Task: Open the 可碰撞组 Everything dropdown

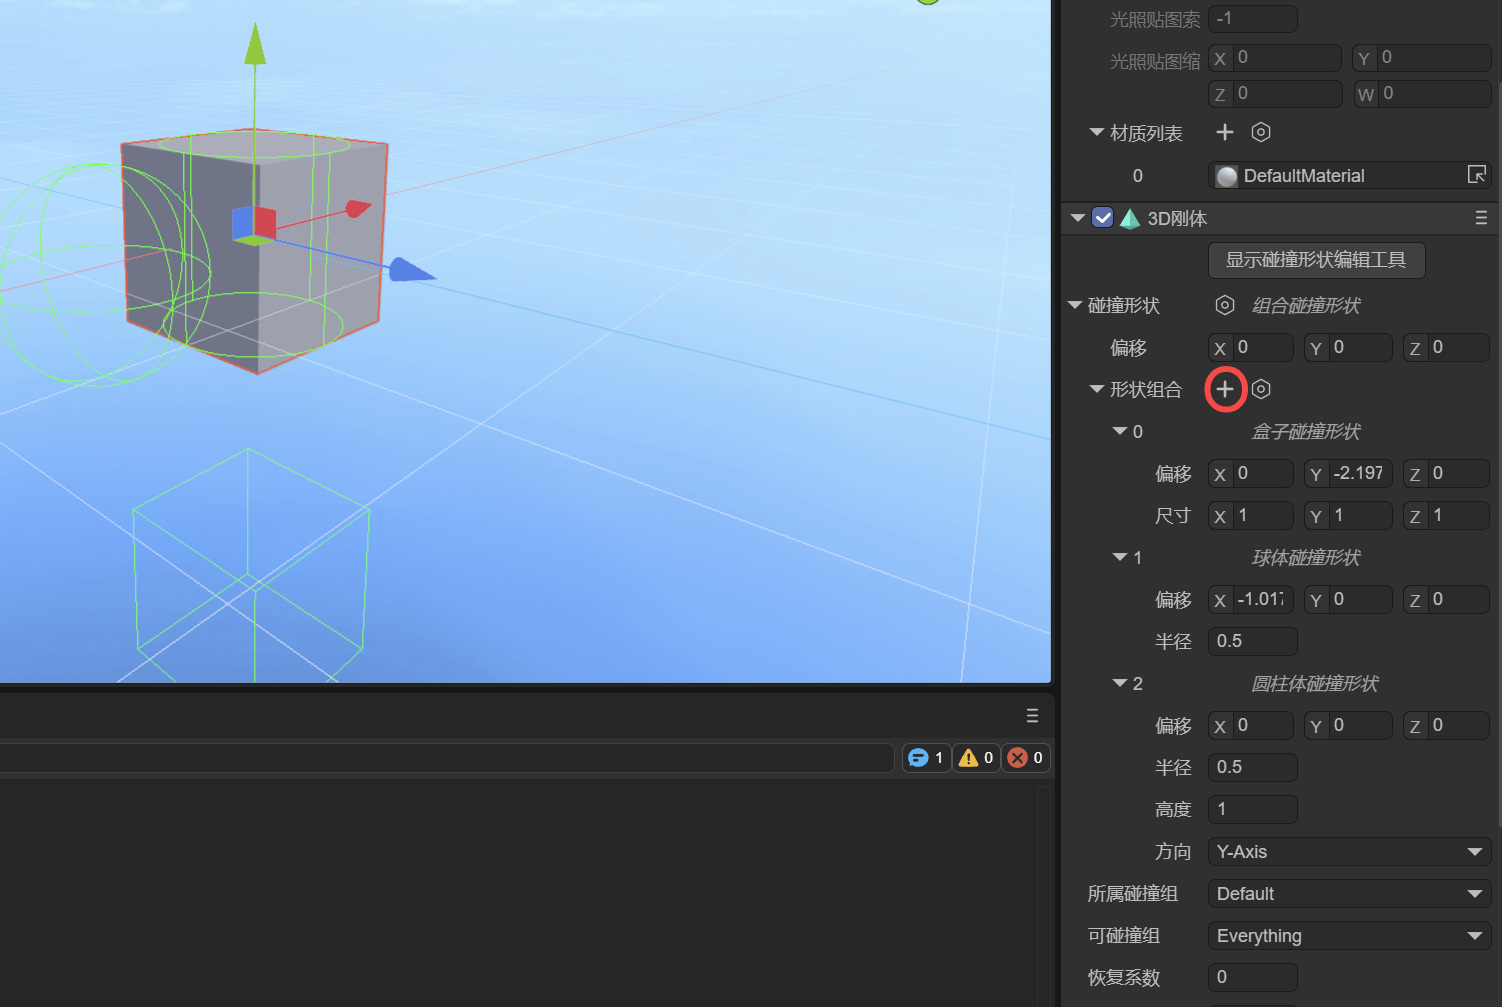Action: click(1348, 936)
